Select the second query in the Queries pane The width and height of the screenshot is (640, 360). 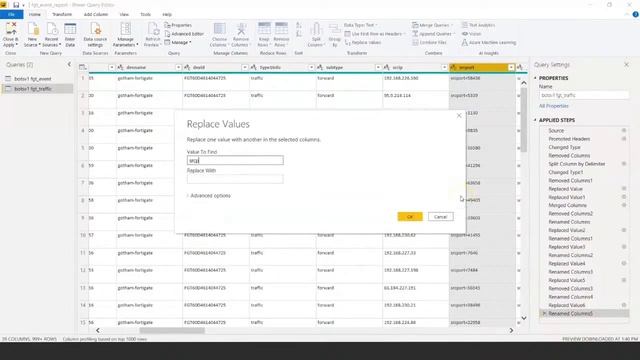point(37,89)
